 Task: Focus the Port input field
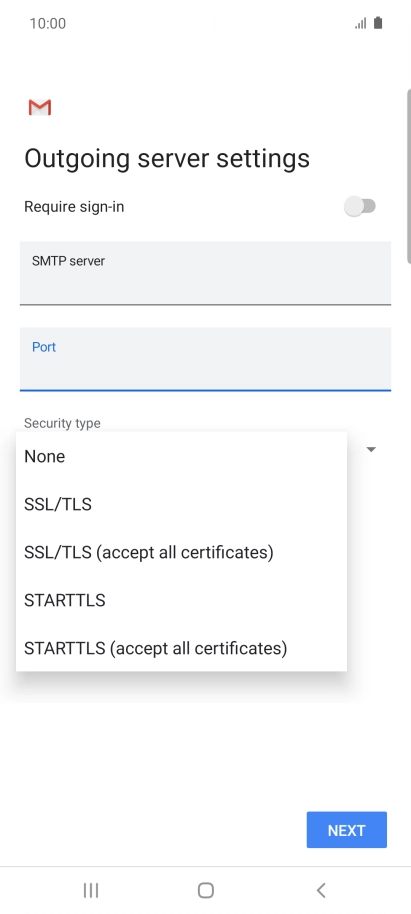pyautogui.click(x=205, y=359)
